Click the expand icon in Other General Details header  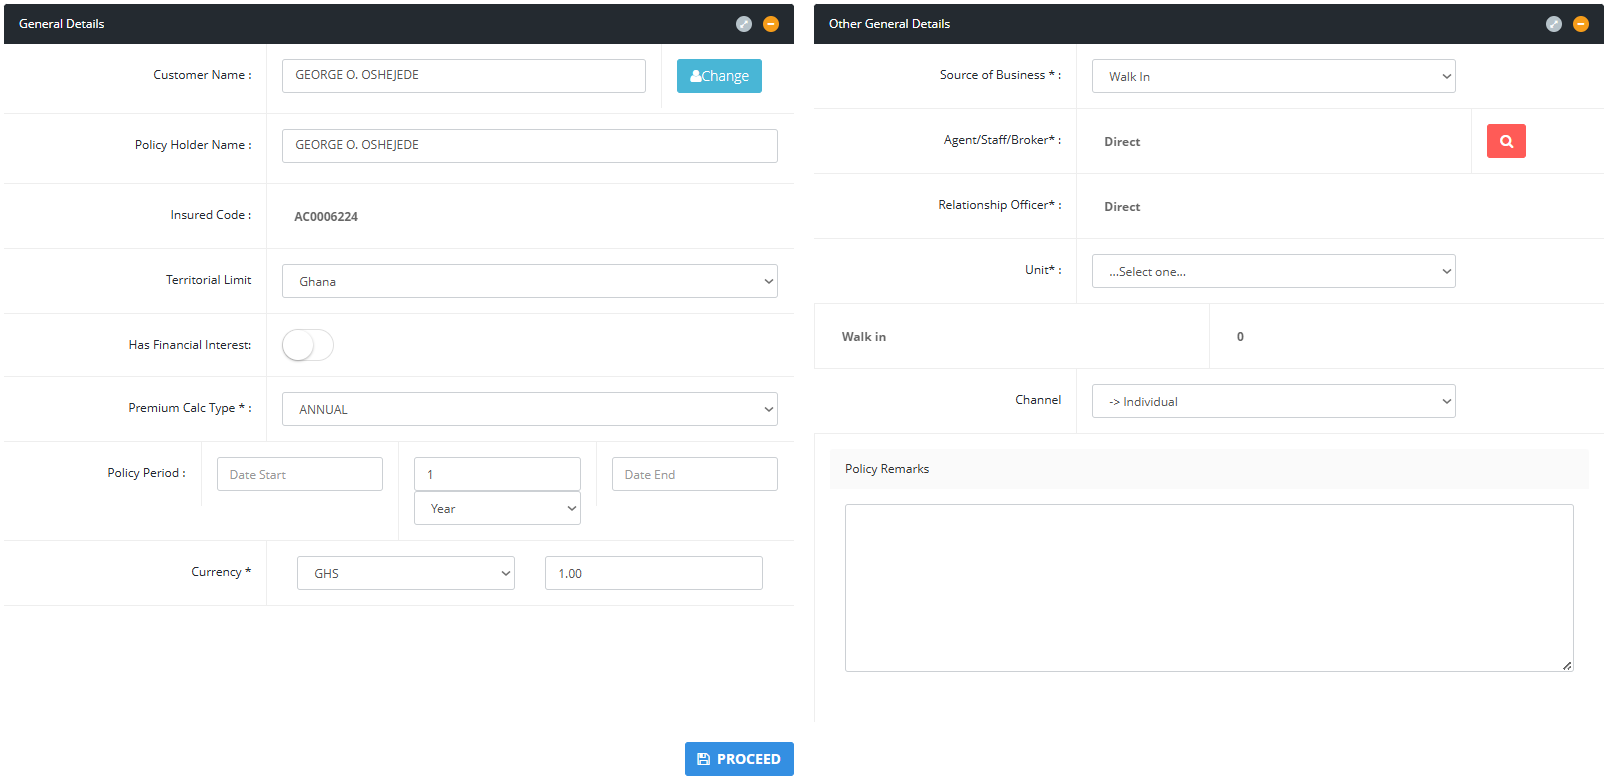pyautogui.click(x=1553, y=24)
